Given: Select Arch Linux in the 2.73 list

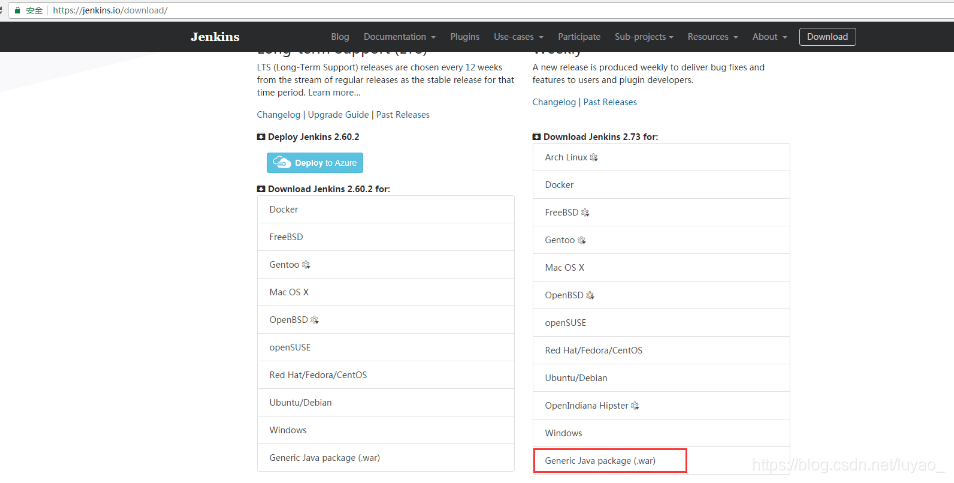Looking at the screenshot, I should 661,157.
